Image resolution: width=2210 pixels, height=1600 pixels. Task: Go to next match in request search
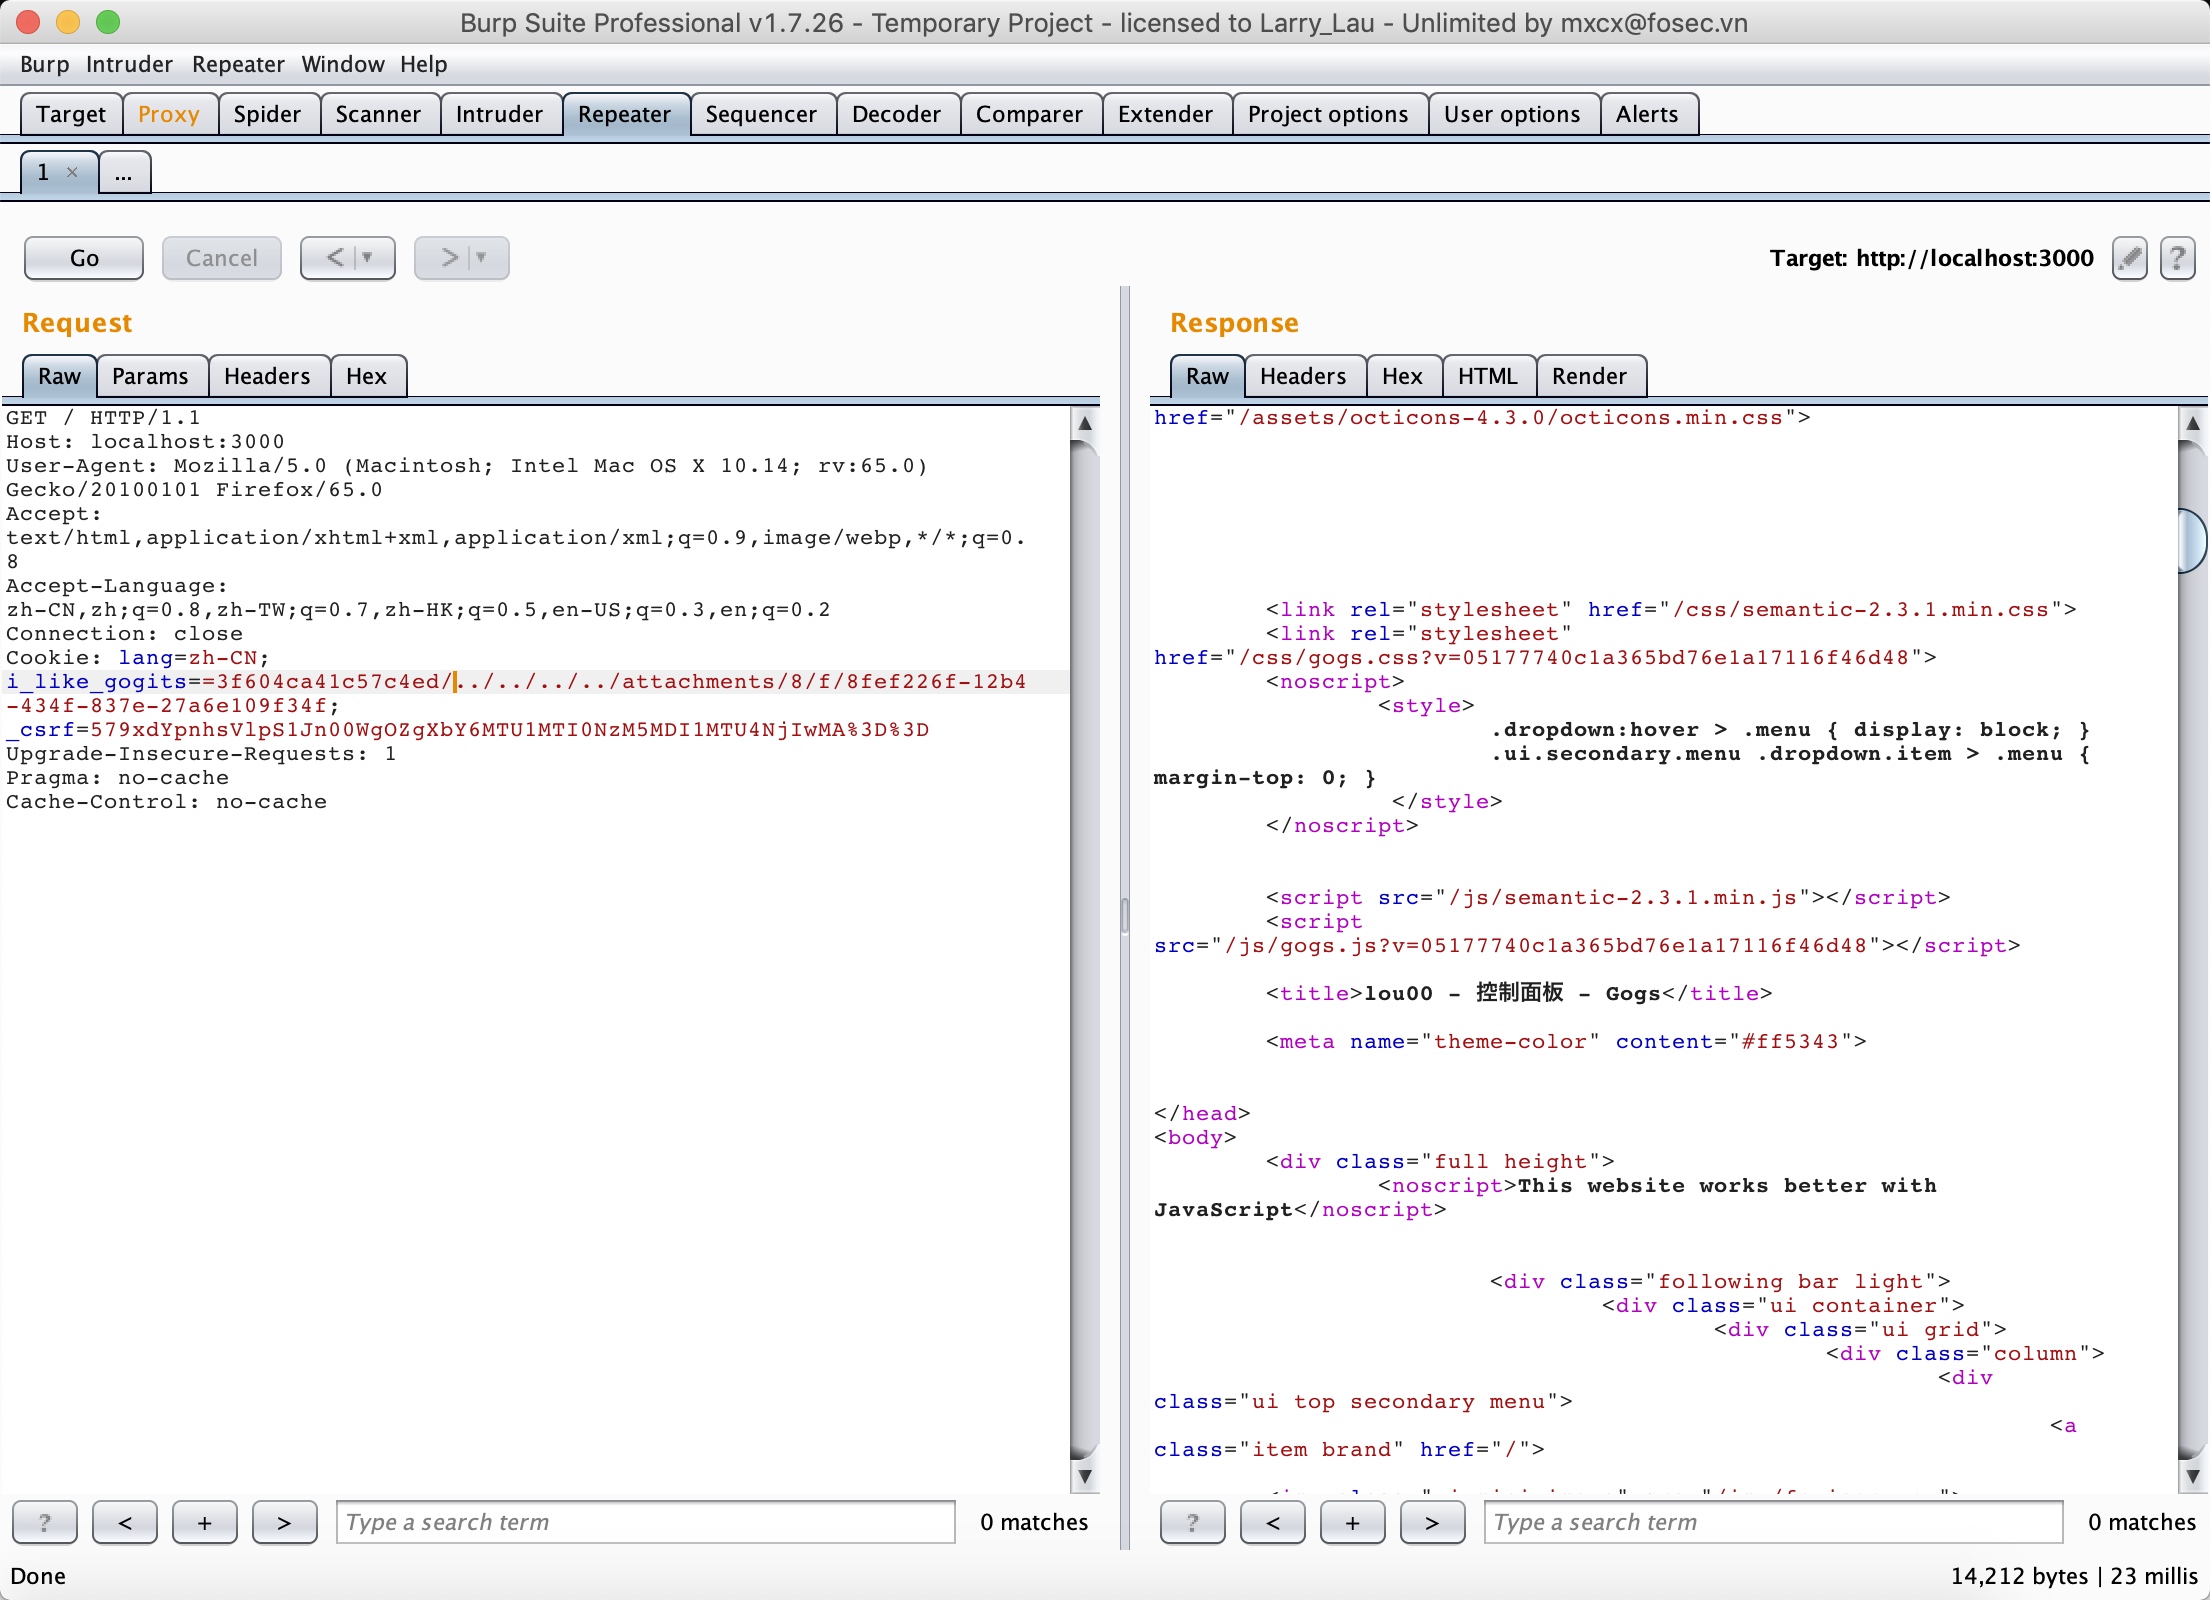click(x=284, y=1522)
